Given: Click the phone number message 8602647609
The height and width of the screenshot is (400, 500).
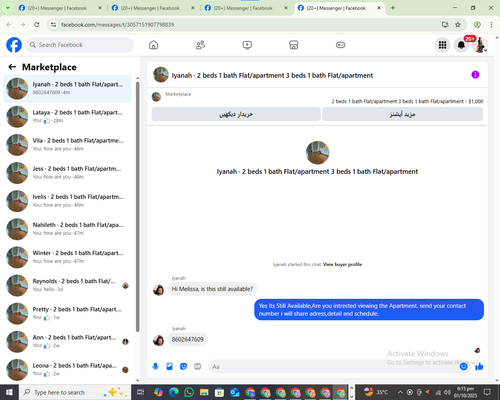Looking at the screenshot, I should point(187,339).
